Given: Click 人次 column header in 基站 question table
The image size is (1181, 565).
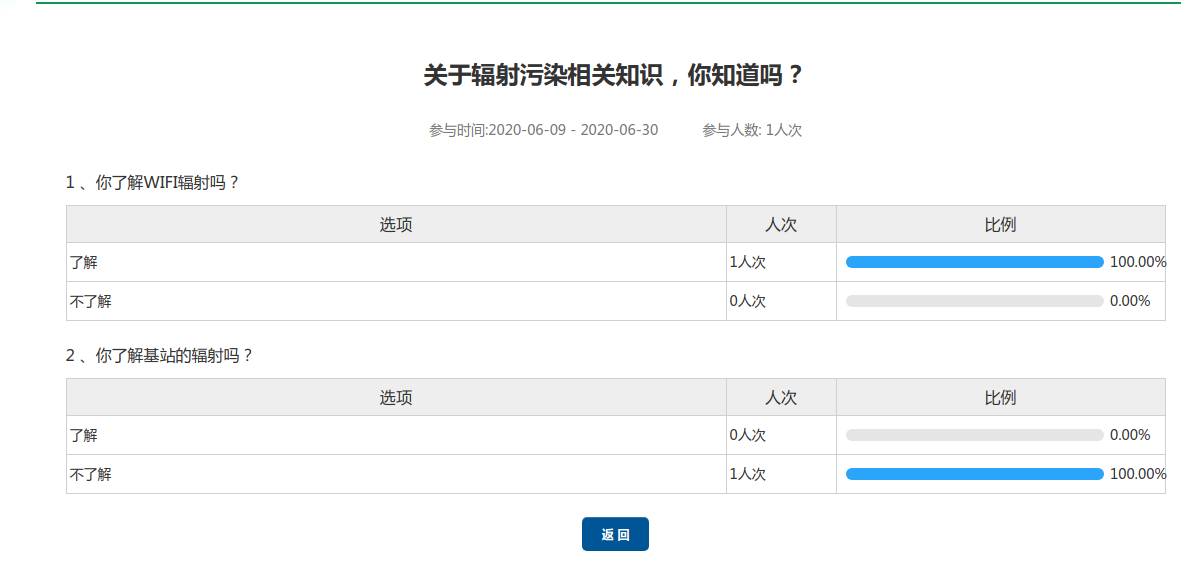Looking at the screenshot, I should click(781, 398).
